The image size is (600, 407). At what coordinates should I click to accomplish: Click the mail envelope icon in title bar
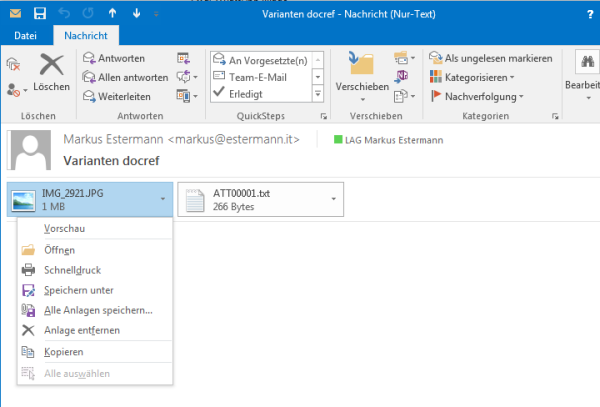pyautogui.click(x=15, y=14)
